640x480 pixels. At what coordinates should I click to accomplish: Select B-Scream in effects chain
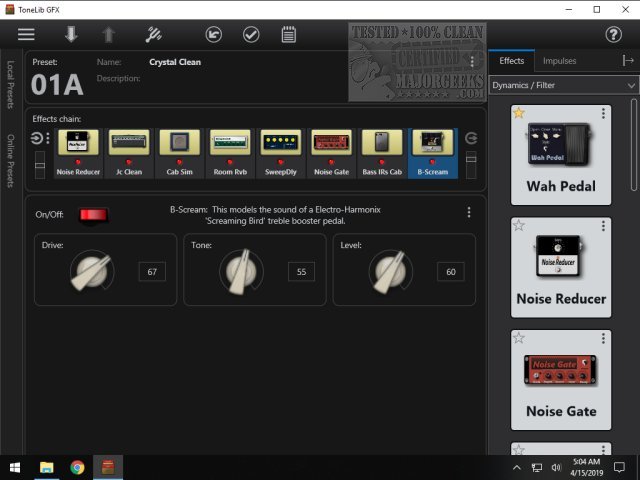click(433, 153)
